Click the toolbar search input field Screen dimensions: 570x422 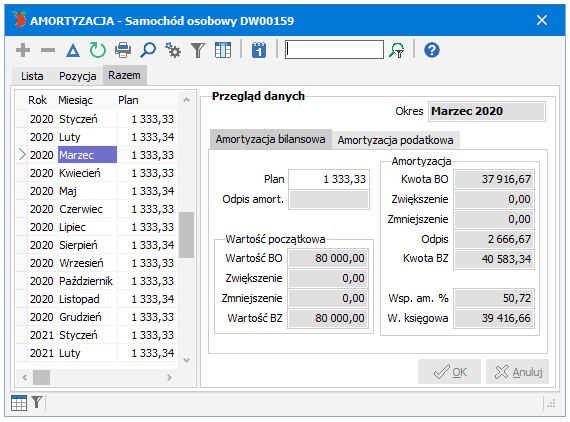334,50
